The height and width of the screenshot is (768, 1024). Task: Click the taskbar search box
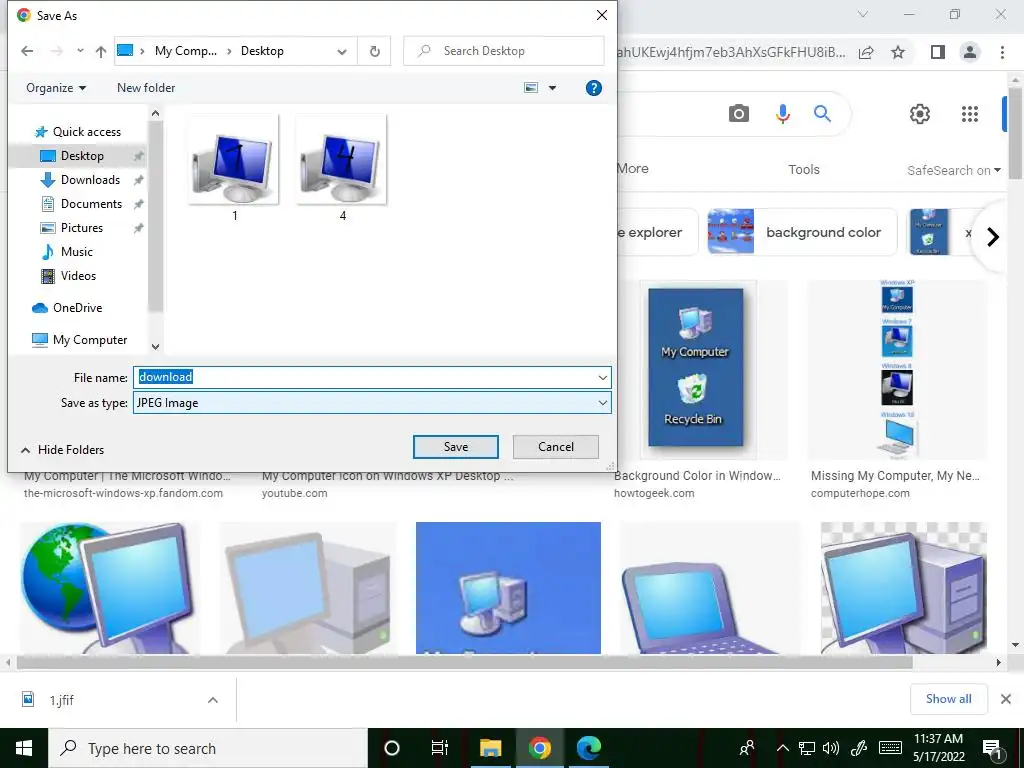tap(208, 748)
